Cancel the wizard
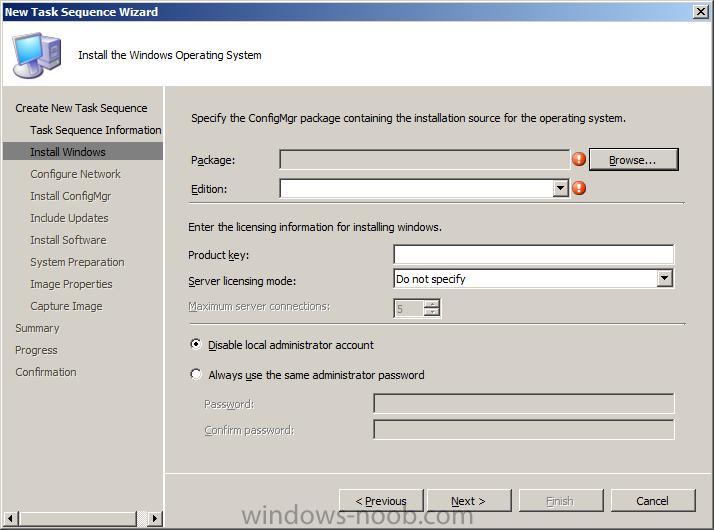 point(653,501)
